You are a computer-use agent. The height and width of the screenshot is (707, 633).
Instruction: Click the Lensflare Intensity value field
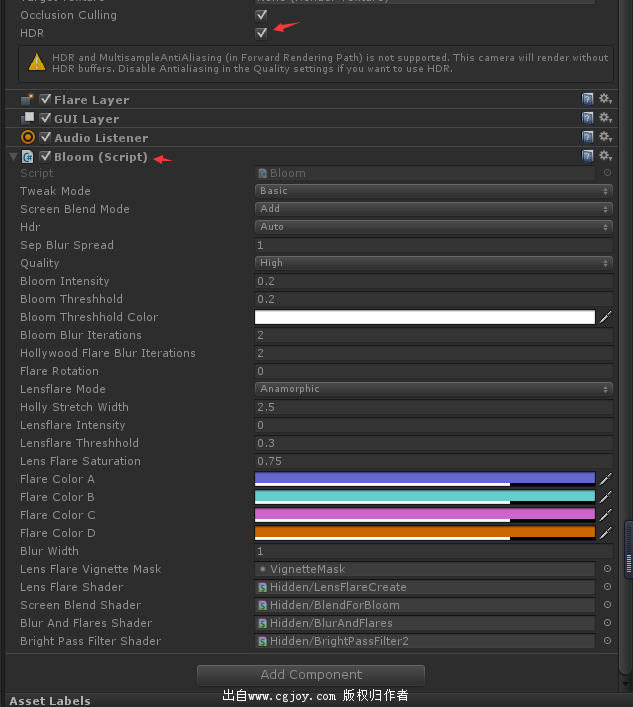433,425
